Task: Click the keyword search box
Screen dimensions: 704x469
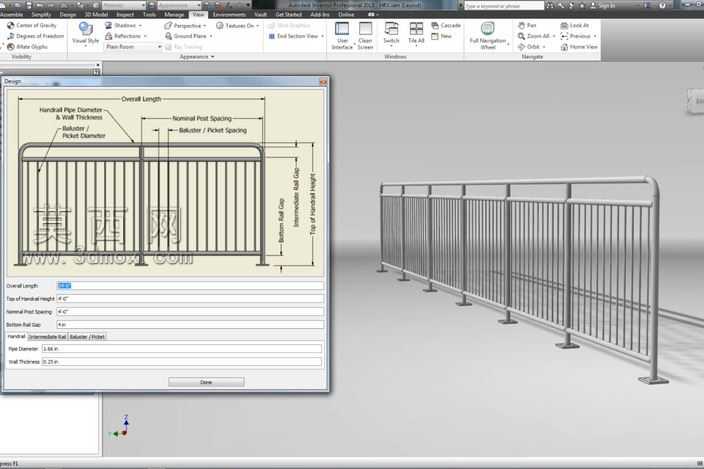Action: point(504,6)
